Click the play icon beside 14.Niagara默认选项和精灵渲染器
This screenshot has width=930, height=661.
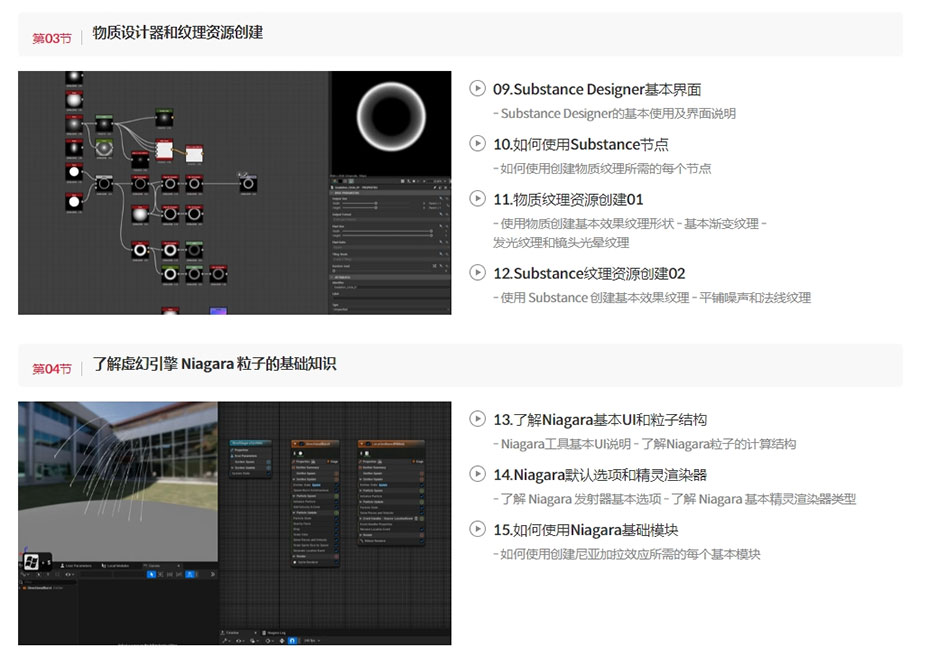[477, 474]
